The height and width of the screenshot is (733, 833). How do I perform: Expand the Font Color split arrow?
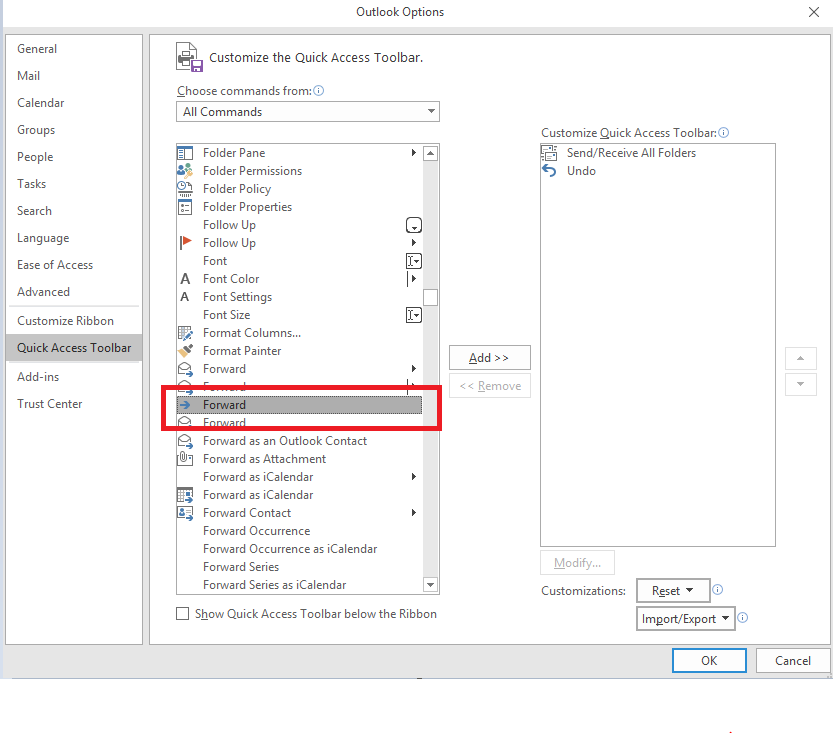coord(412,279)
